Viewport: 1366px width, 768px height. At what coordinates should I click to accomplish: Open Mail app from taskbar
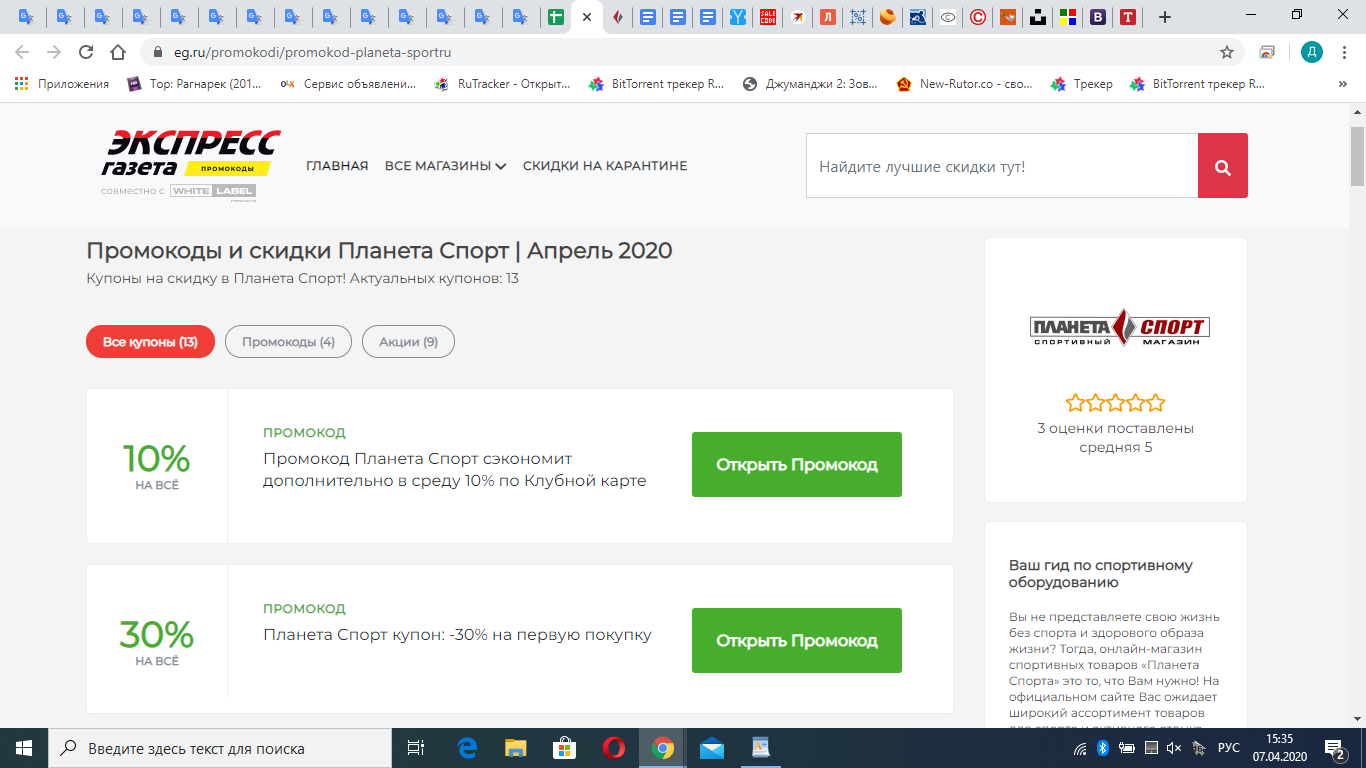(711, 748)
